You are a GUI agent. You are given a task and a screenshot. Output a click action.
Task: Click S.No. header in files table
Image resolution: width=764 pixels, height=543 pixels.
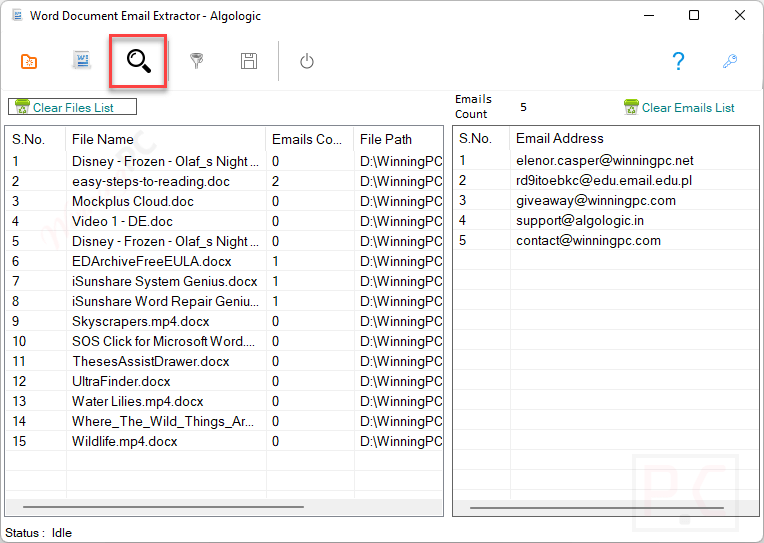tap(36, 139)
